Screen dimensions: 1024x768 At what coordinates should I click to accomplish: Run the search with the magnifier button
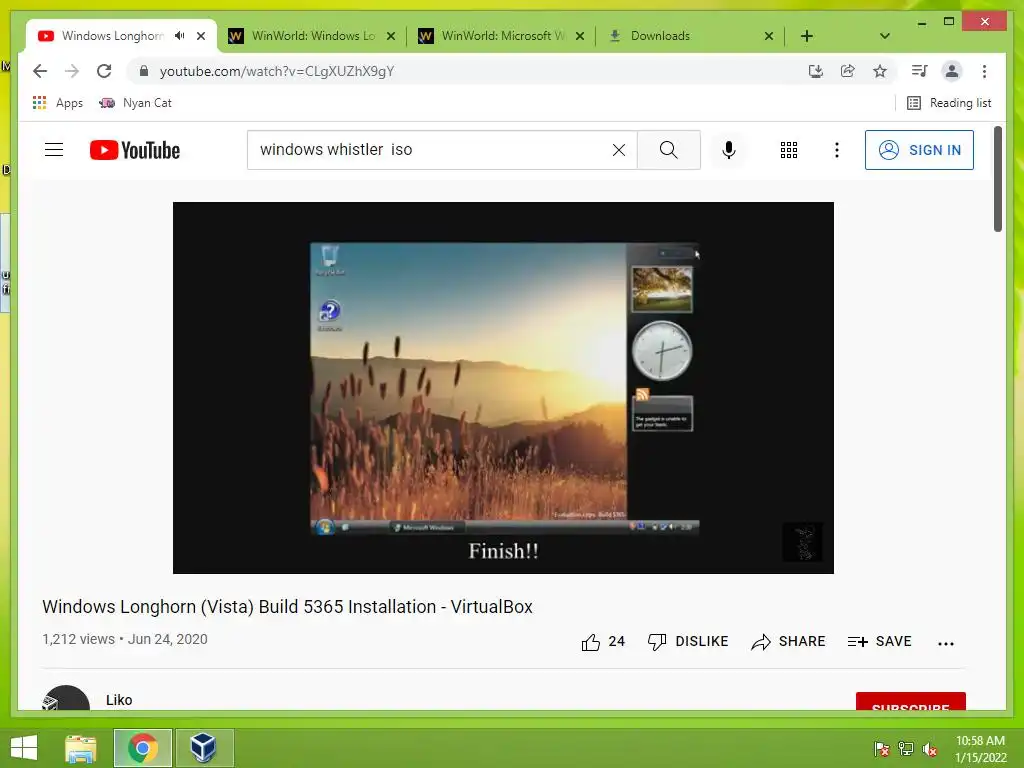click(x=669, y=150)
